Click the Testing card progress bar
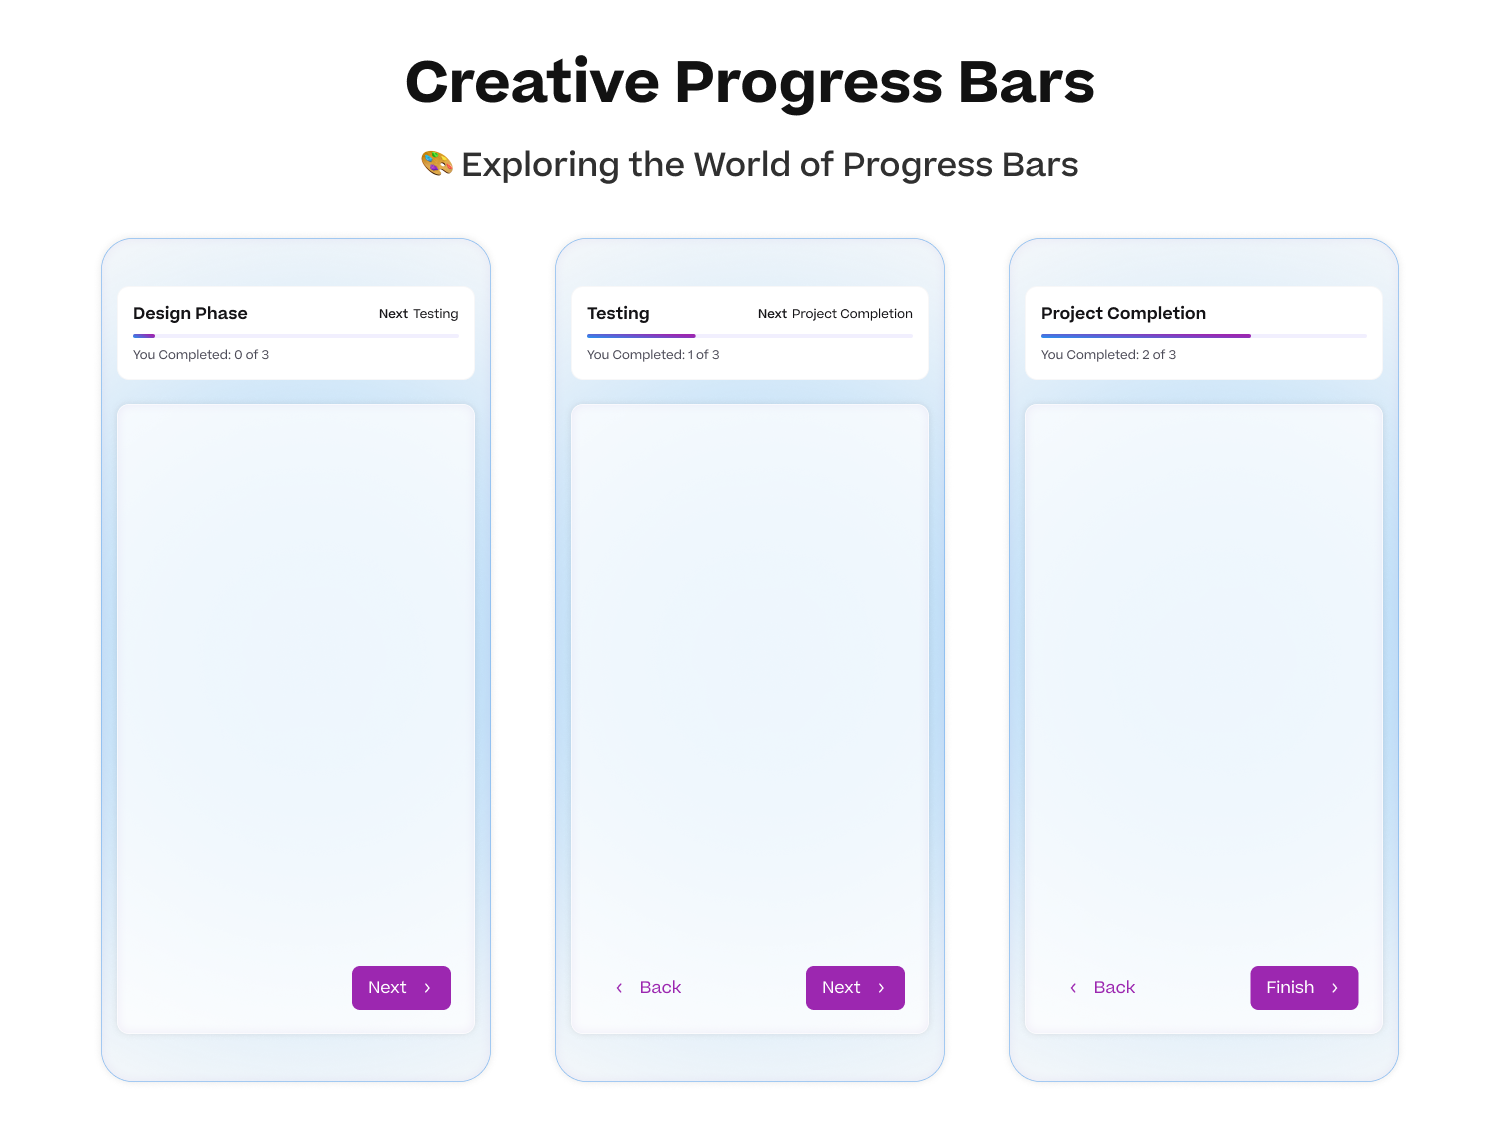Image resolution: width=1500 pixels, height=1125 pixels. point(749,335)
